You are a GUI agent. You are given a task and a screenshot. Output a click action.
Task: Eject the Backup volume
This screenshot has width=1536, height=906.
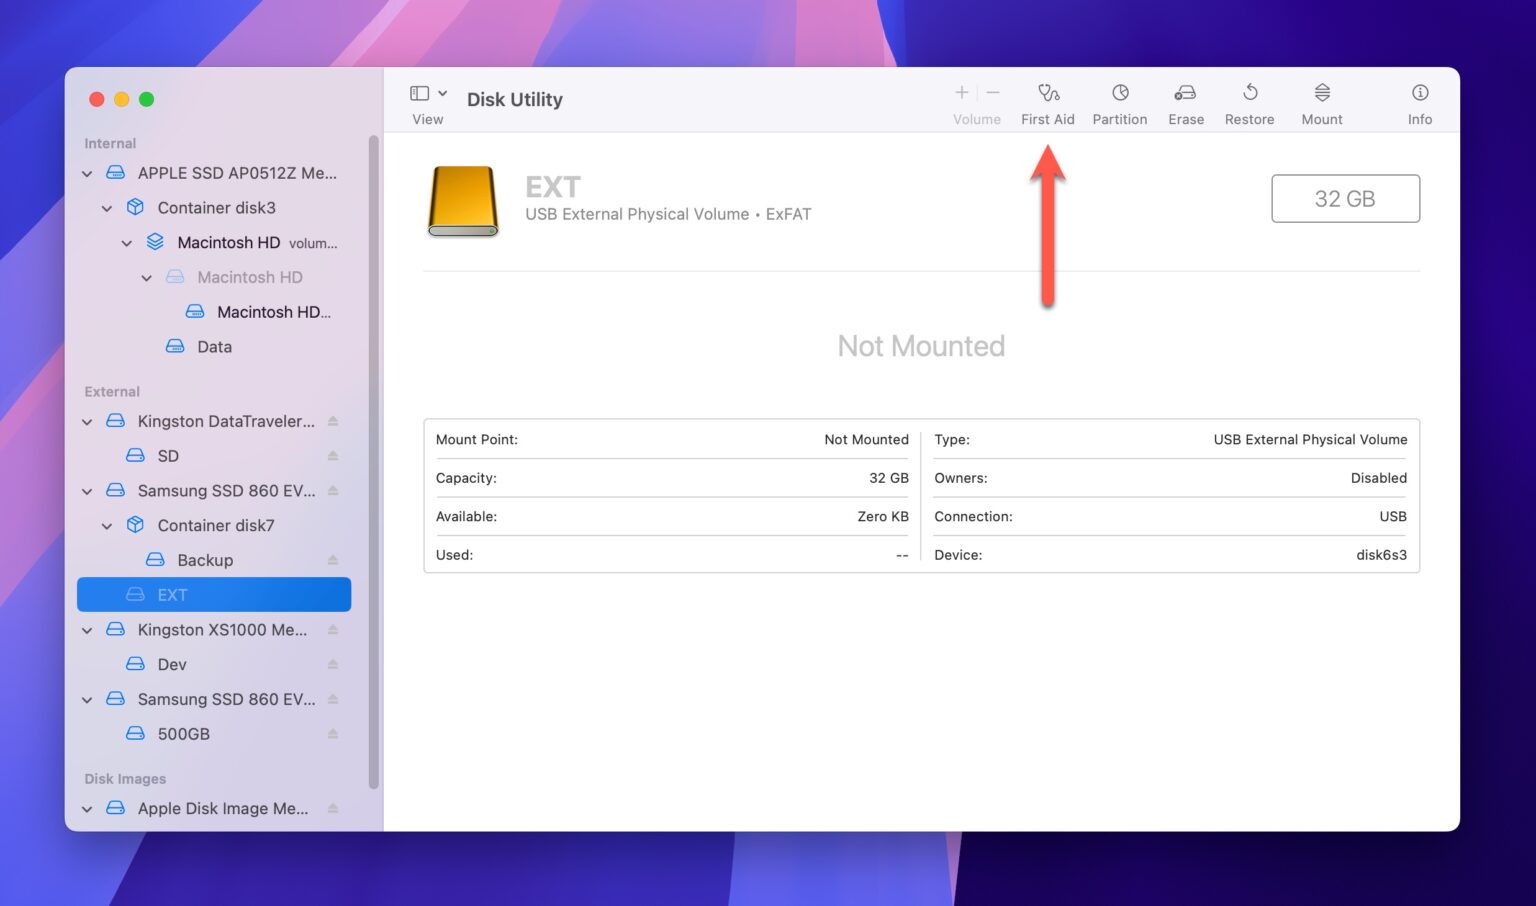tap(333, 560)
